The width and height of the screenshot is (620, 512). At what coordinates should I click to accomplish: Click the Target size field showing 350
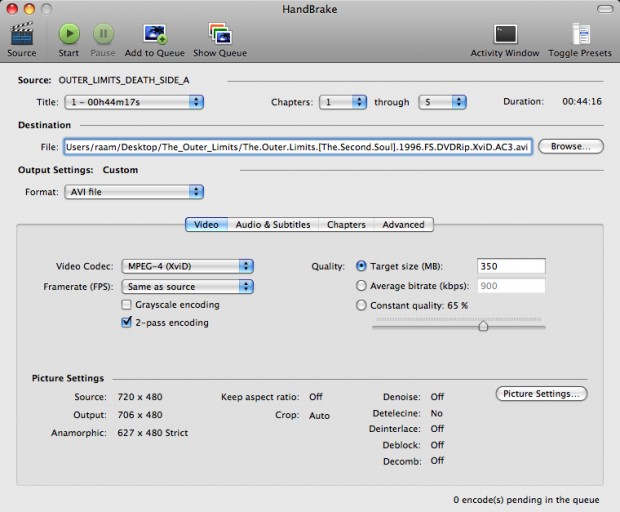[511, 266]
